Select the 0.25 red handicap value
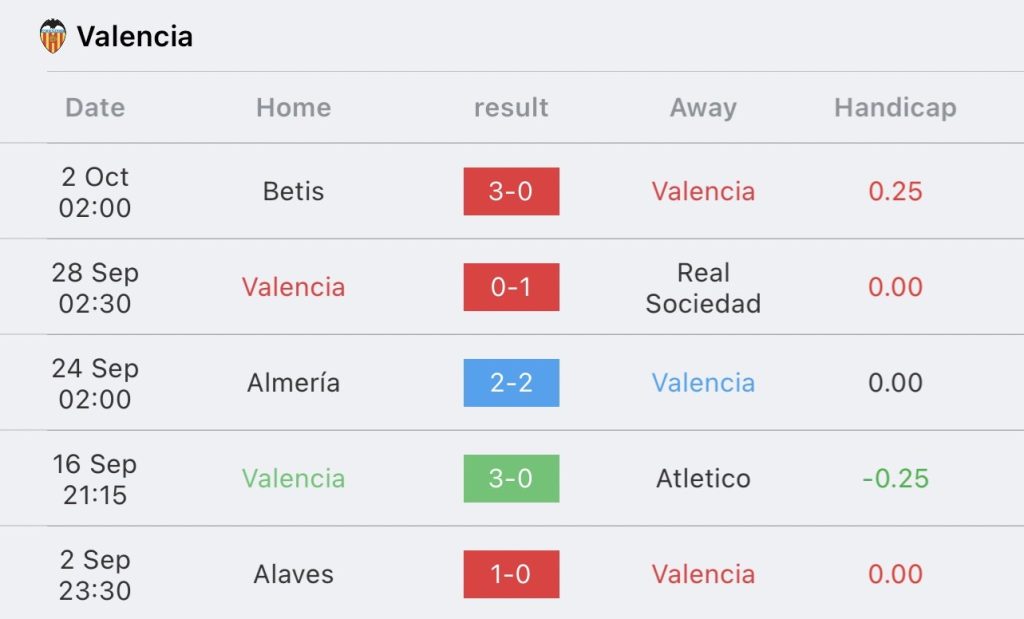The height and width of the screenshot is (619, 1024). point(895,191)
